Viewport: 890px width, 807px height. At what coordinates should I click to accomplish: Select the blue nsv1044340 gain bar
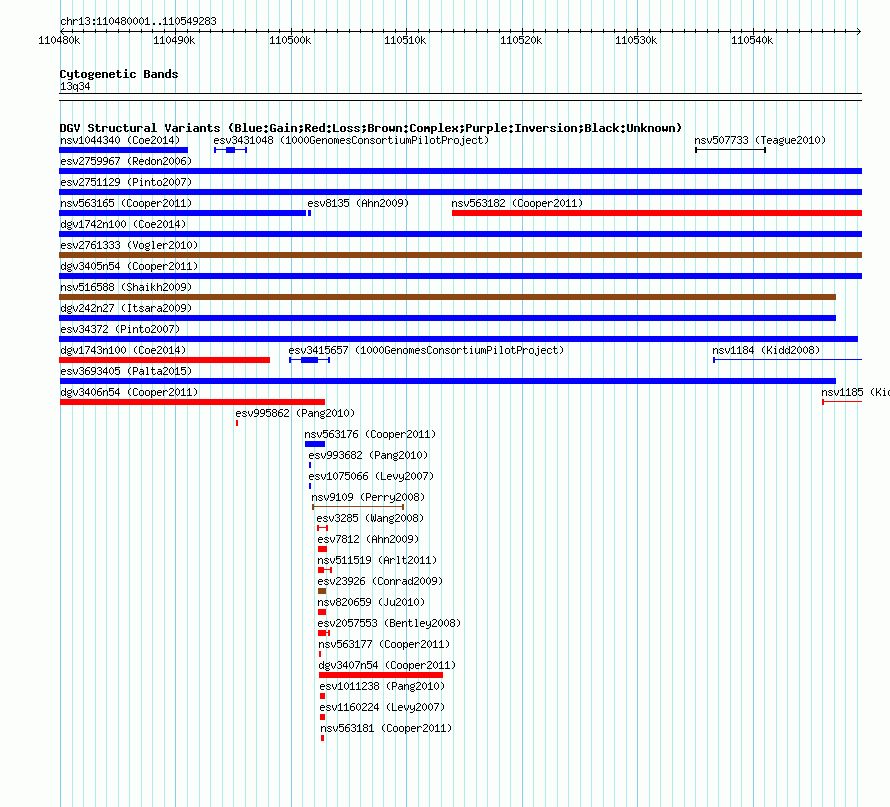click(123, 150)
